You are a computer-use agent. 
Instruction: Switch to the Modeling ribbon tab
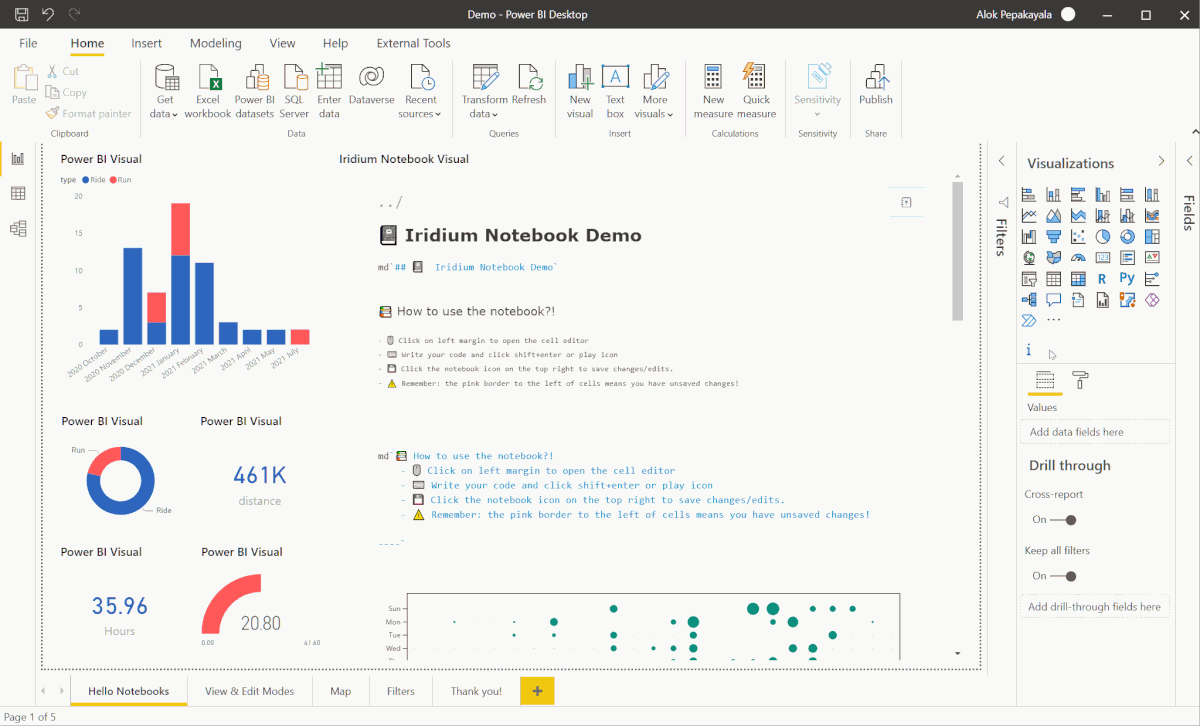click(215, 43)
